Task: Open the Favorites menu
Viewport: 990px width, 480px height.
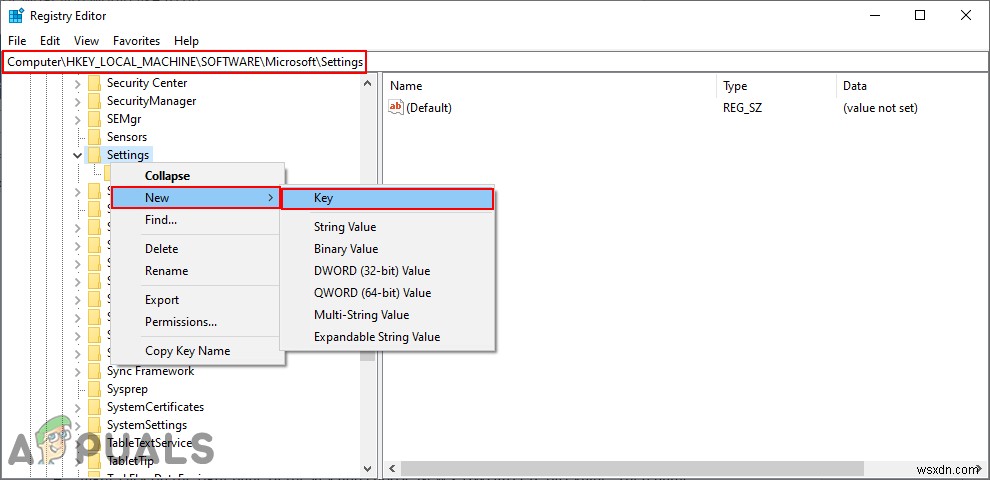Action: tap(136, 40)
